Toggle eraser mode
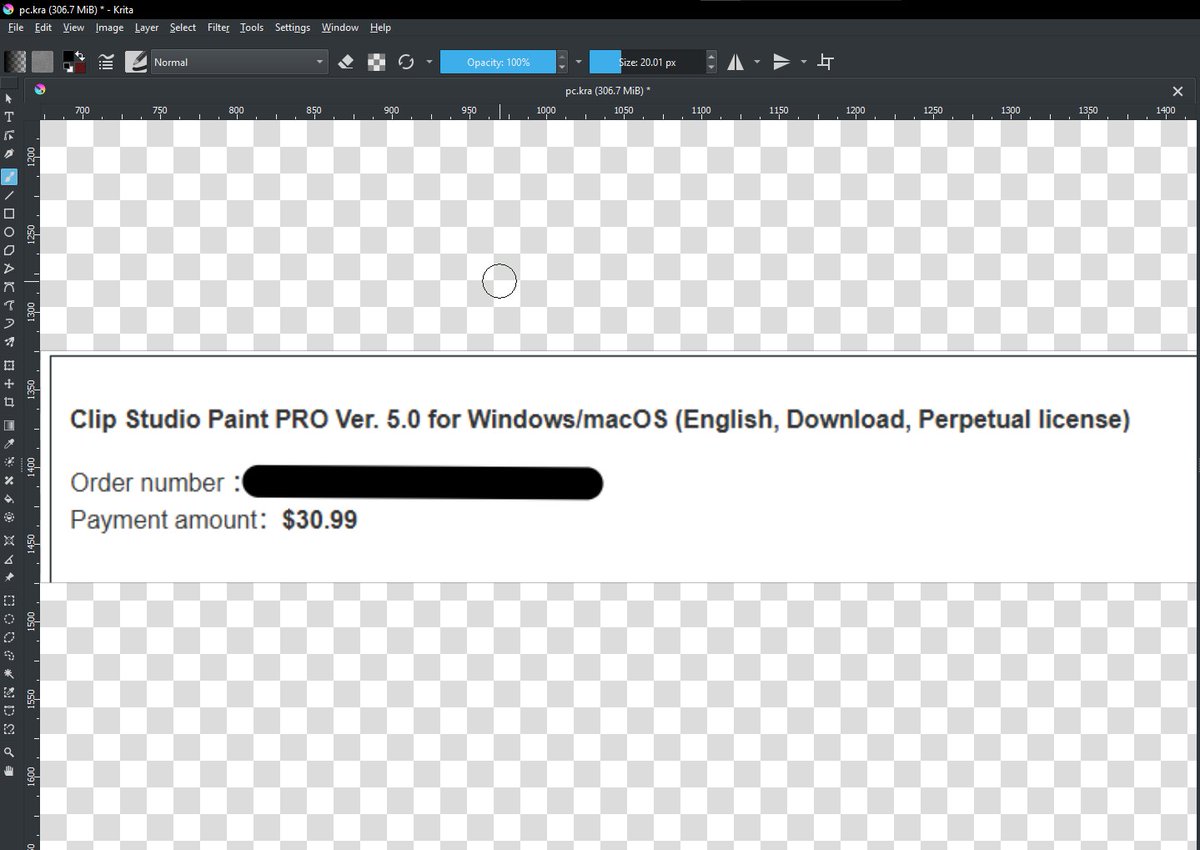The height and width of the screenshot is (850, 1200). [346, 62]
